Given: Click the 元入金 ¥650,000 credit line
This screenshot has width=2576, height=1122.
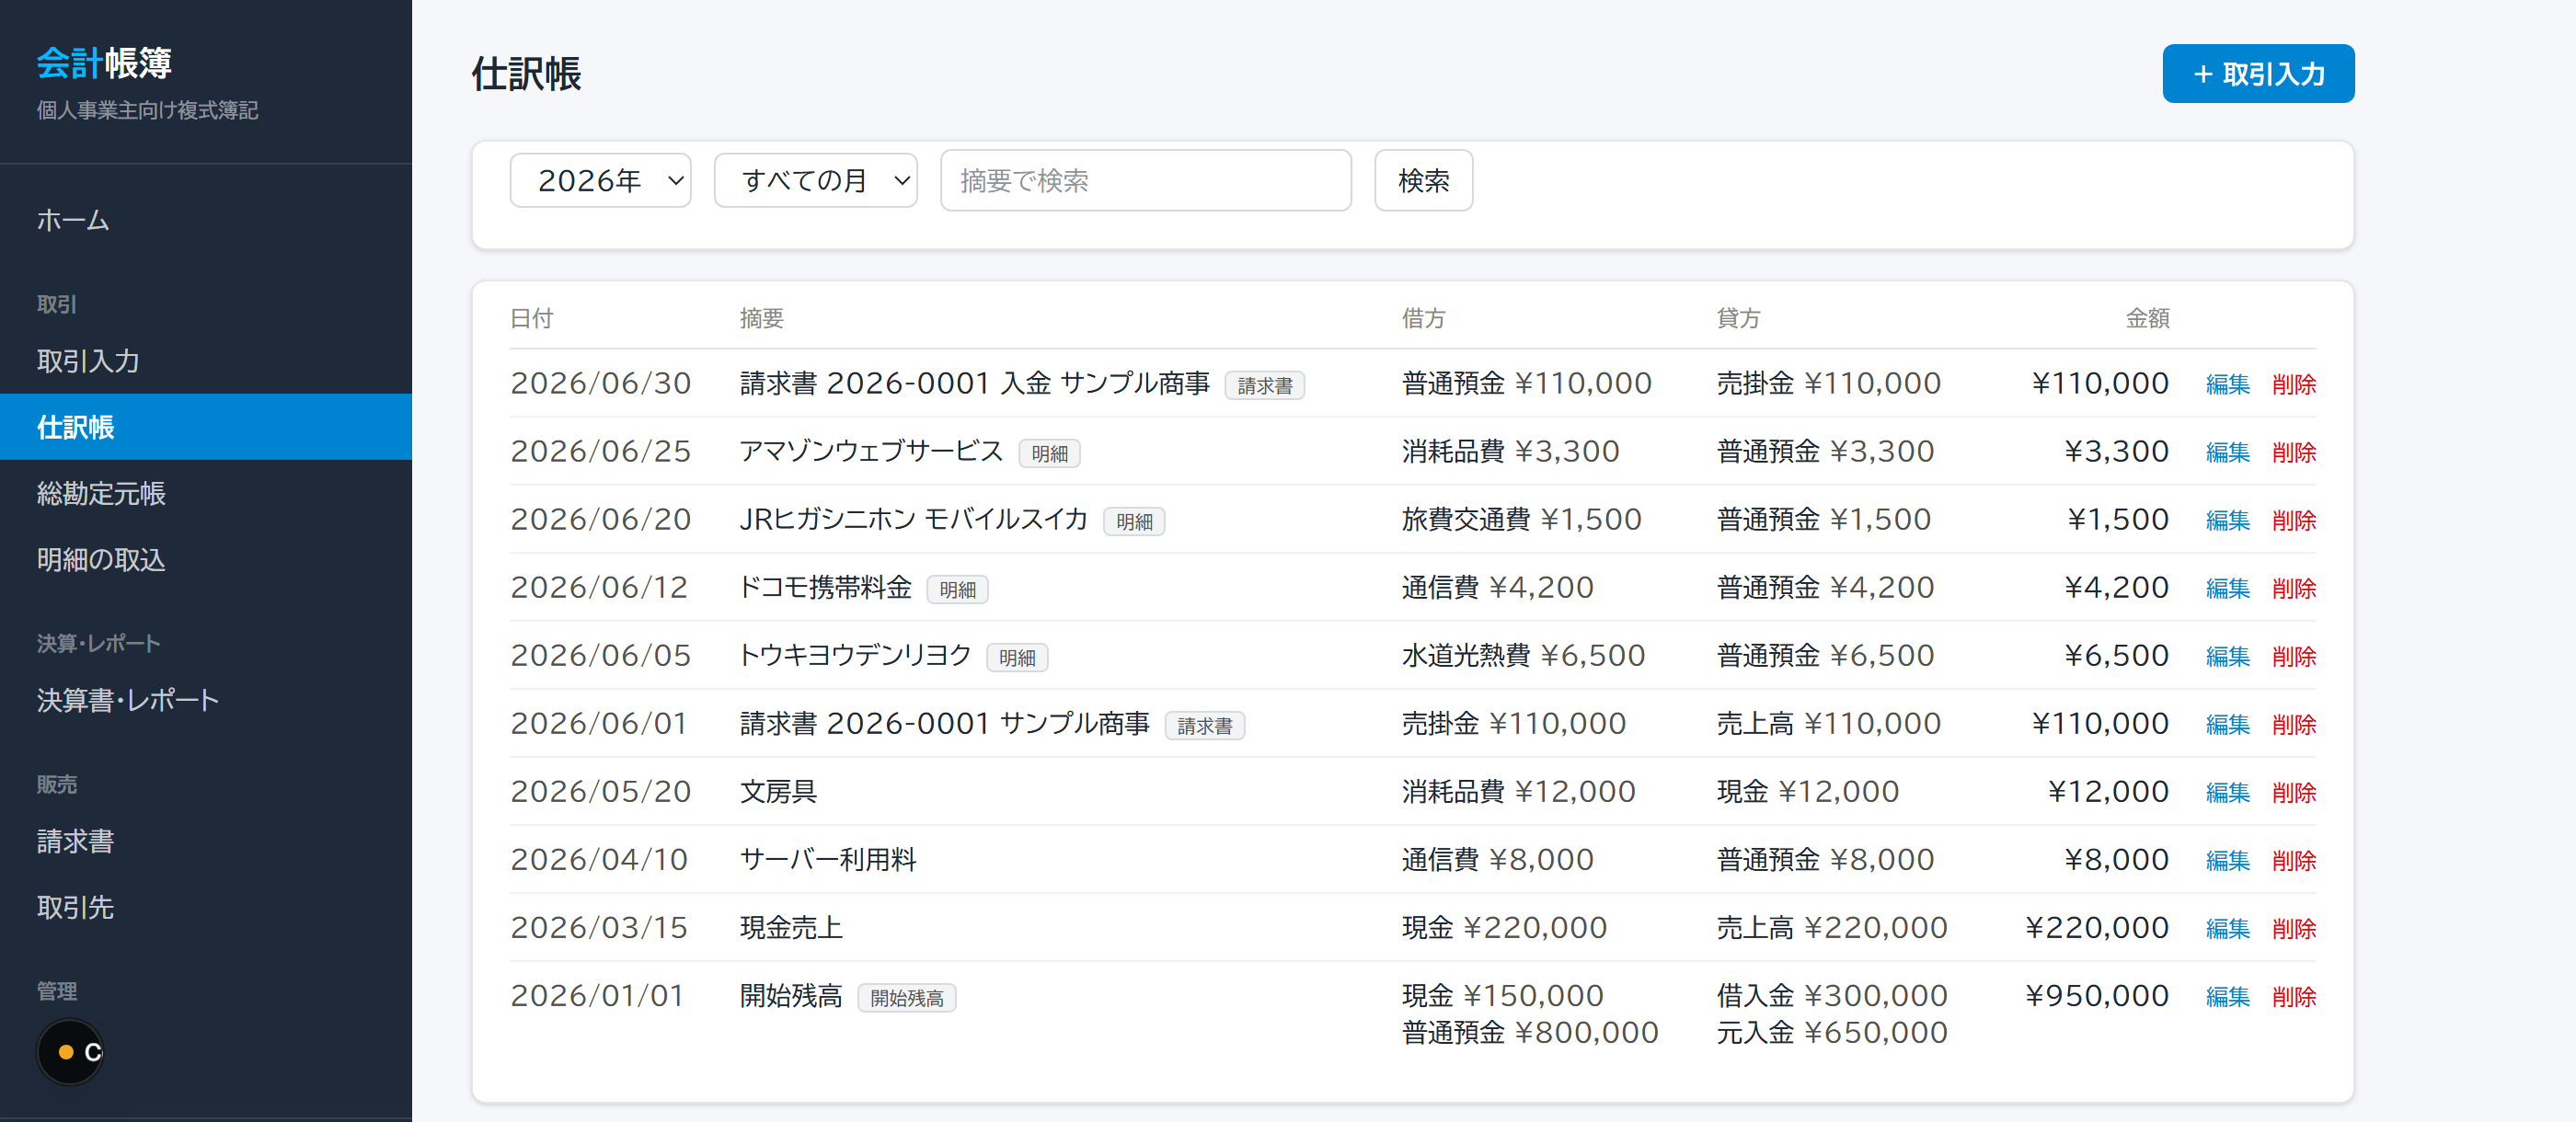Looking at the screenshot, I should pyautogui.click(x=1832, y=1032).
